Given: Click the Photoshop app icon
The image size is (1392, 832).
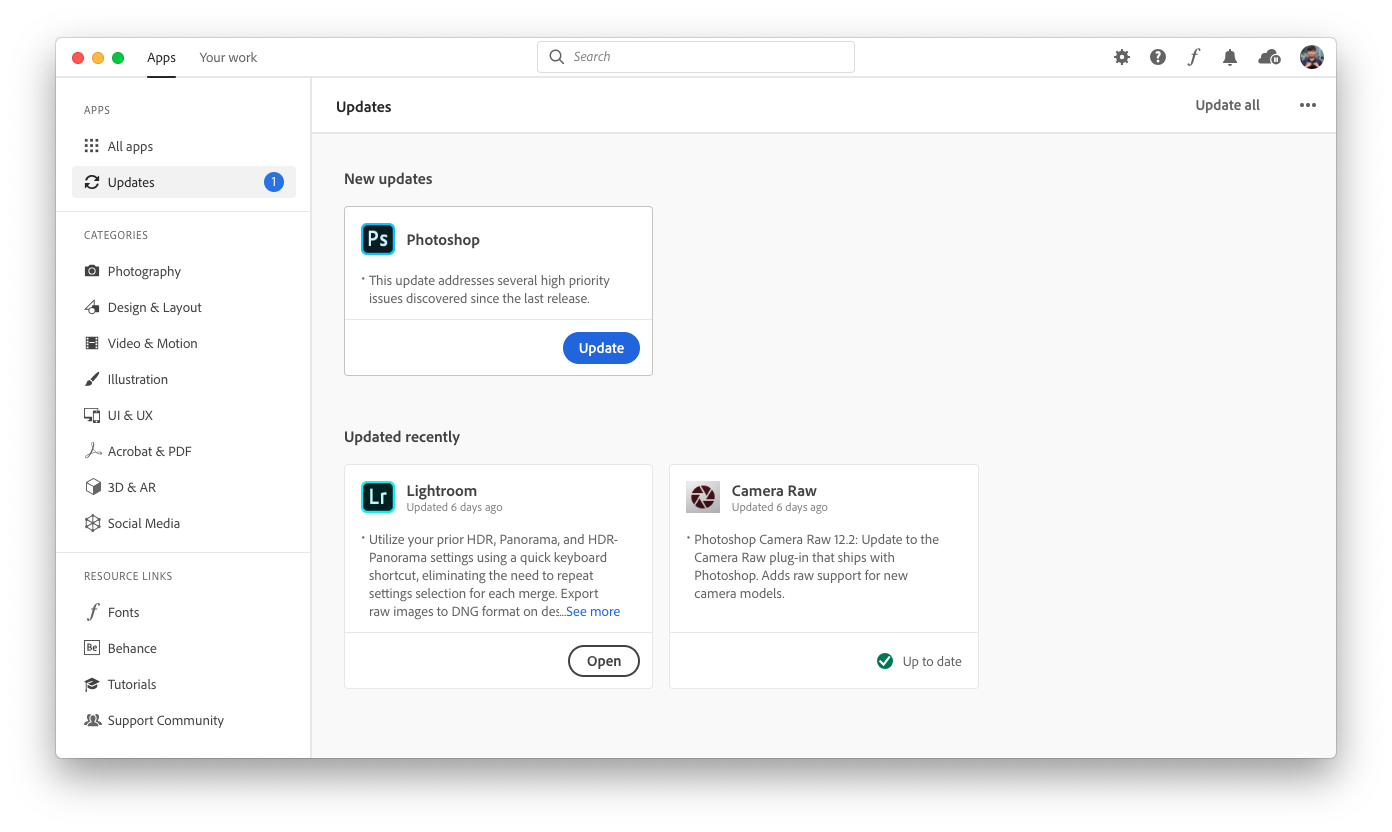Looking at the screenshot, I should tap(378, 240).
